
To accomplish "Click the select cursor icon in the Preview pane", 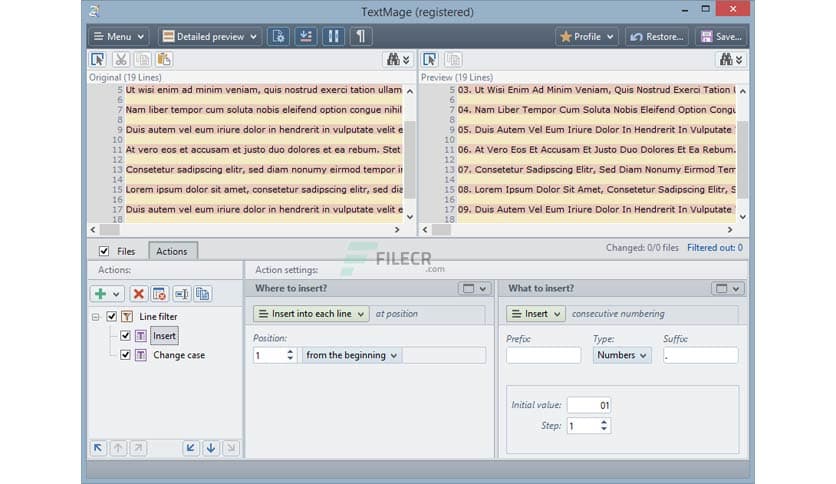I will tap(430, 60).
